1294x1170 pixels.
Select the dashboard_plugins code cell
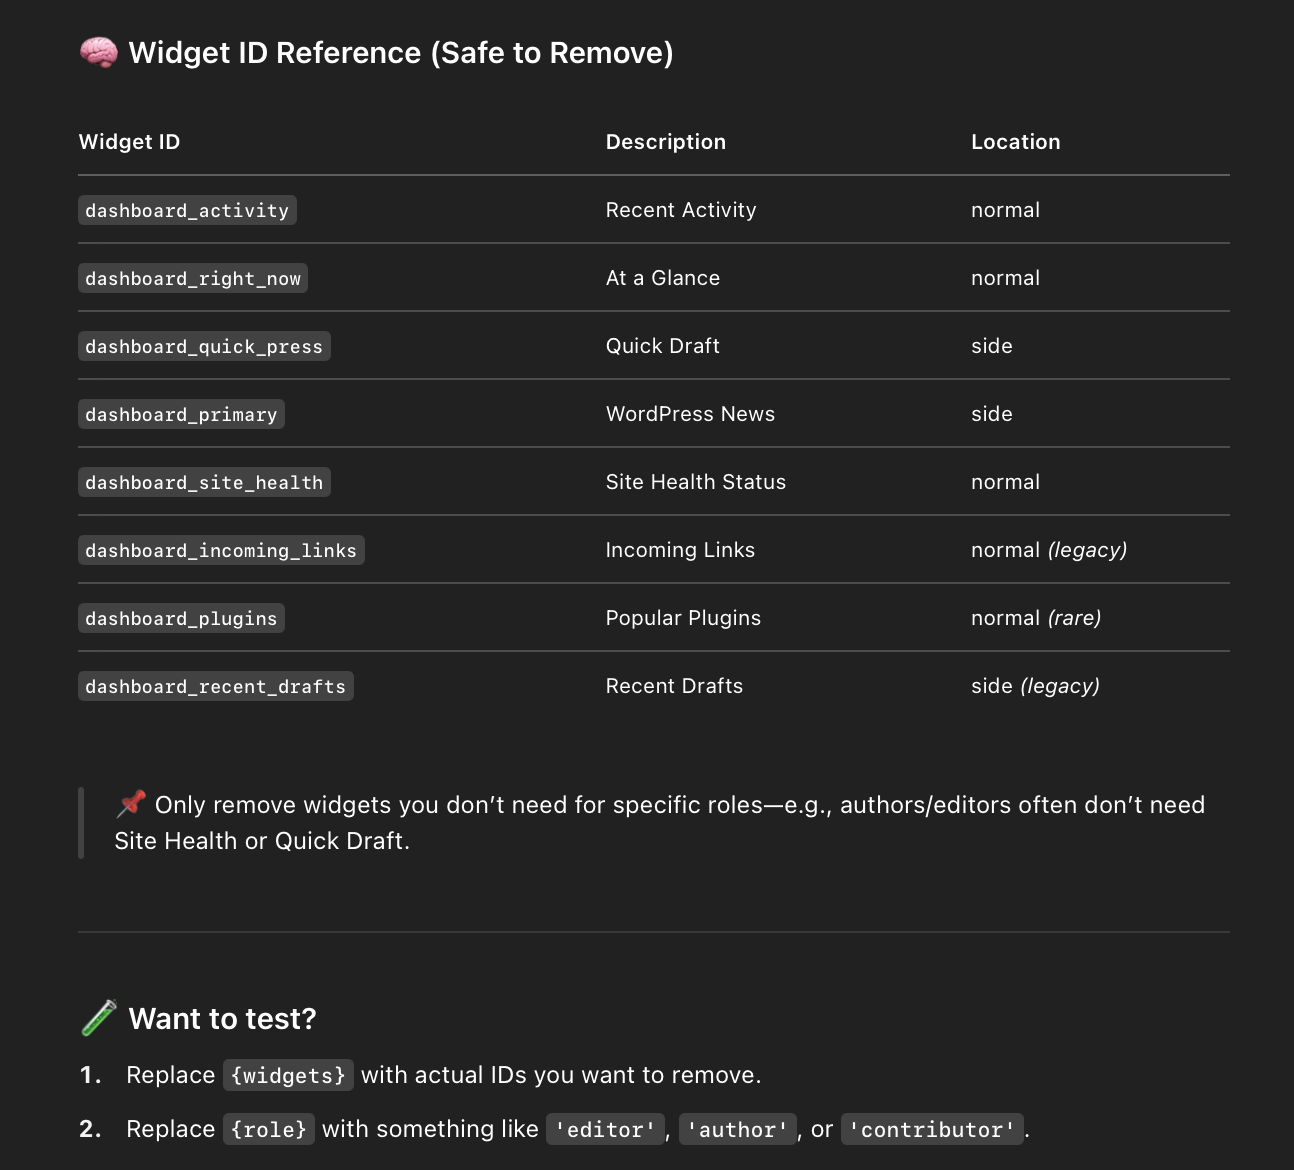pyautogui.click(x=181, y=618)
